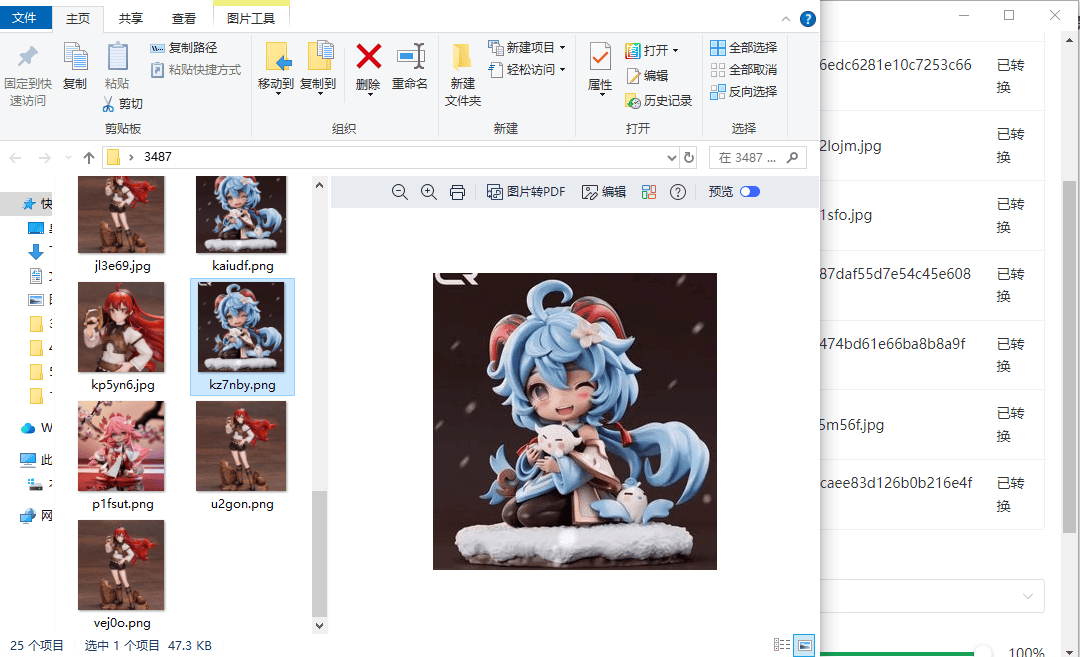Viewport: 1080px width, 657px height.
Task: Click the colorful grid apps icon in preview toolbar
Action: (x=649, y=192)
